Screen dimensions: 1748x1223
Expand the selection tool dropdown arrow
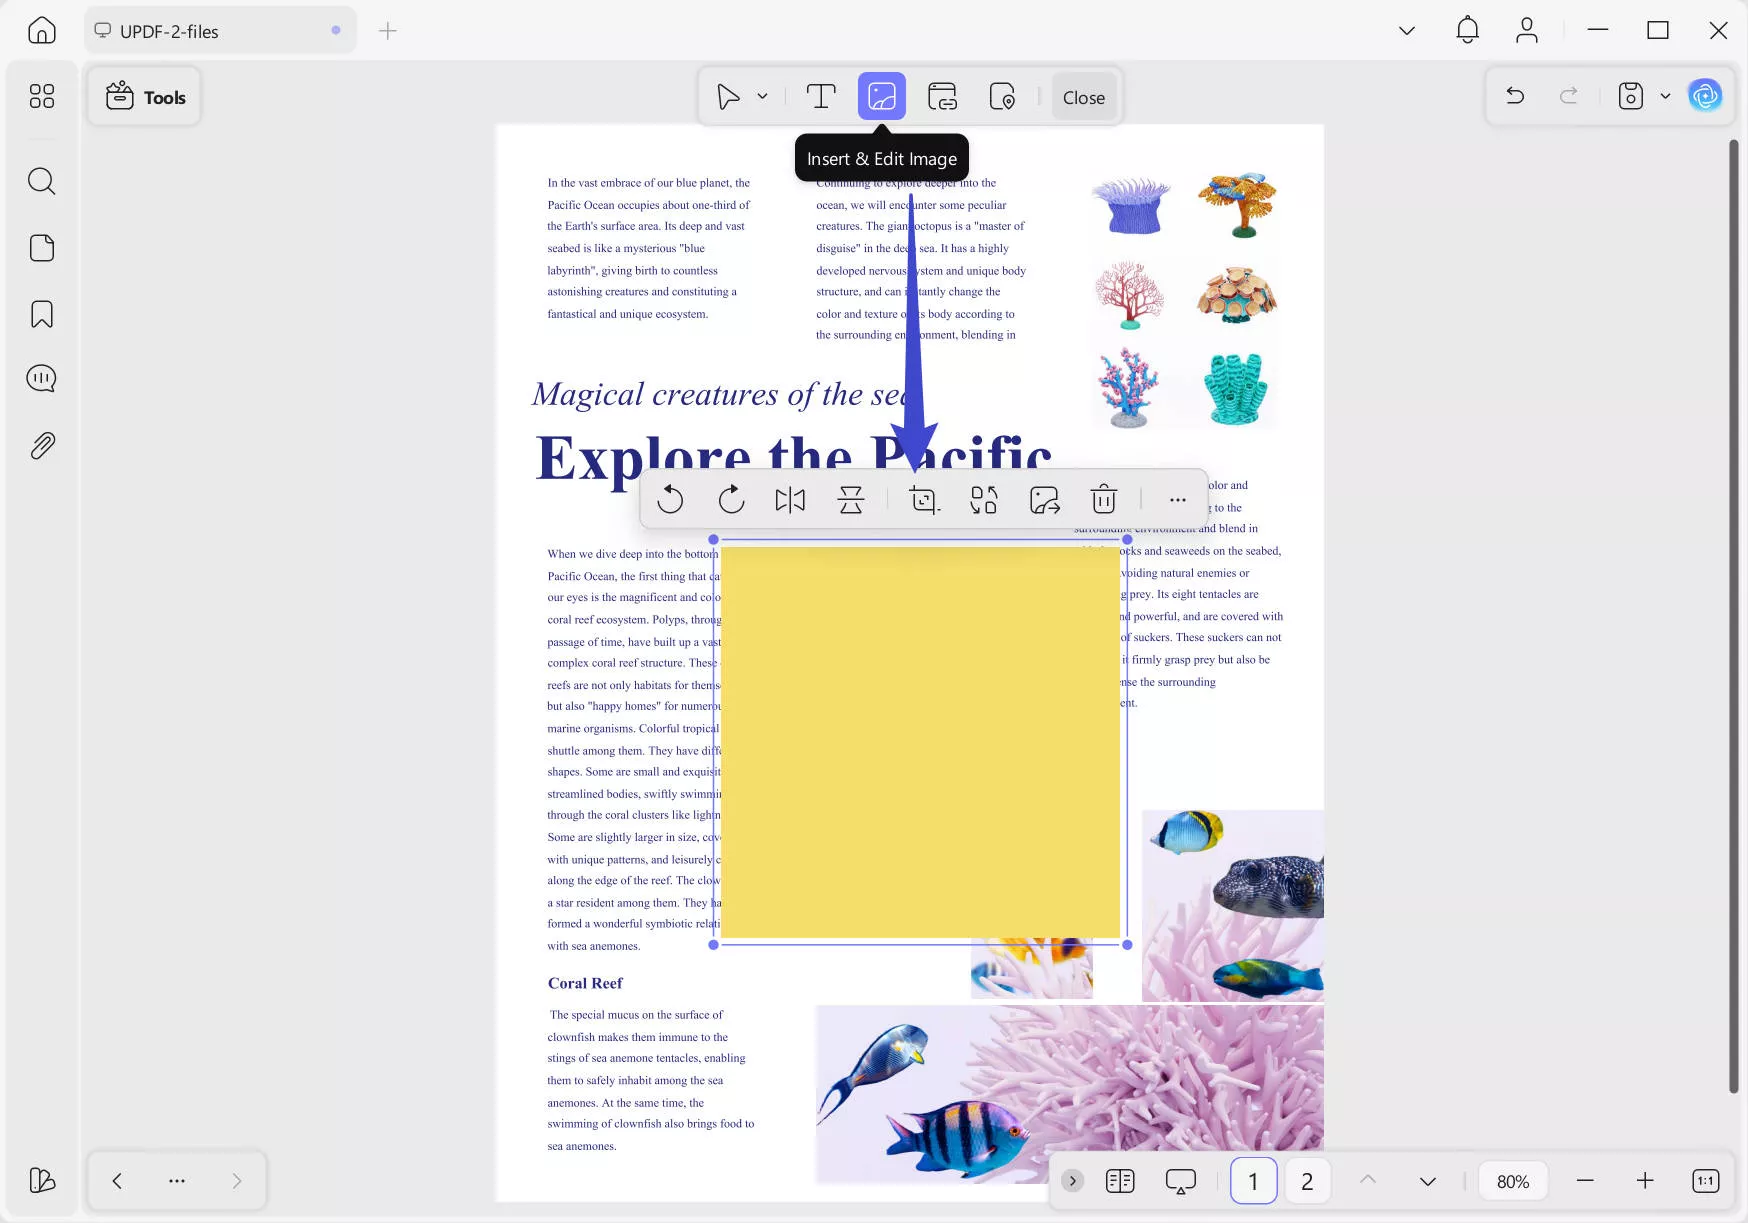click(x=762, y=96)
